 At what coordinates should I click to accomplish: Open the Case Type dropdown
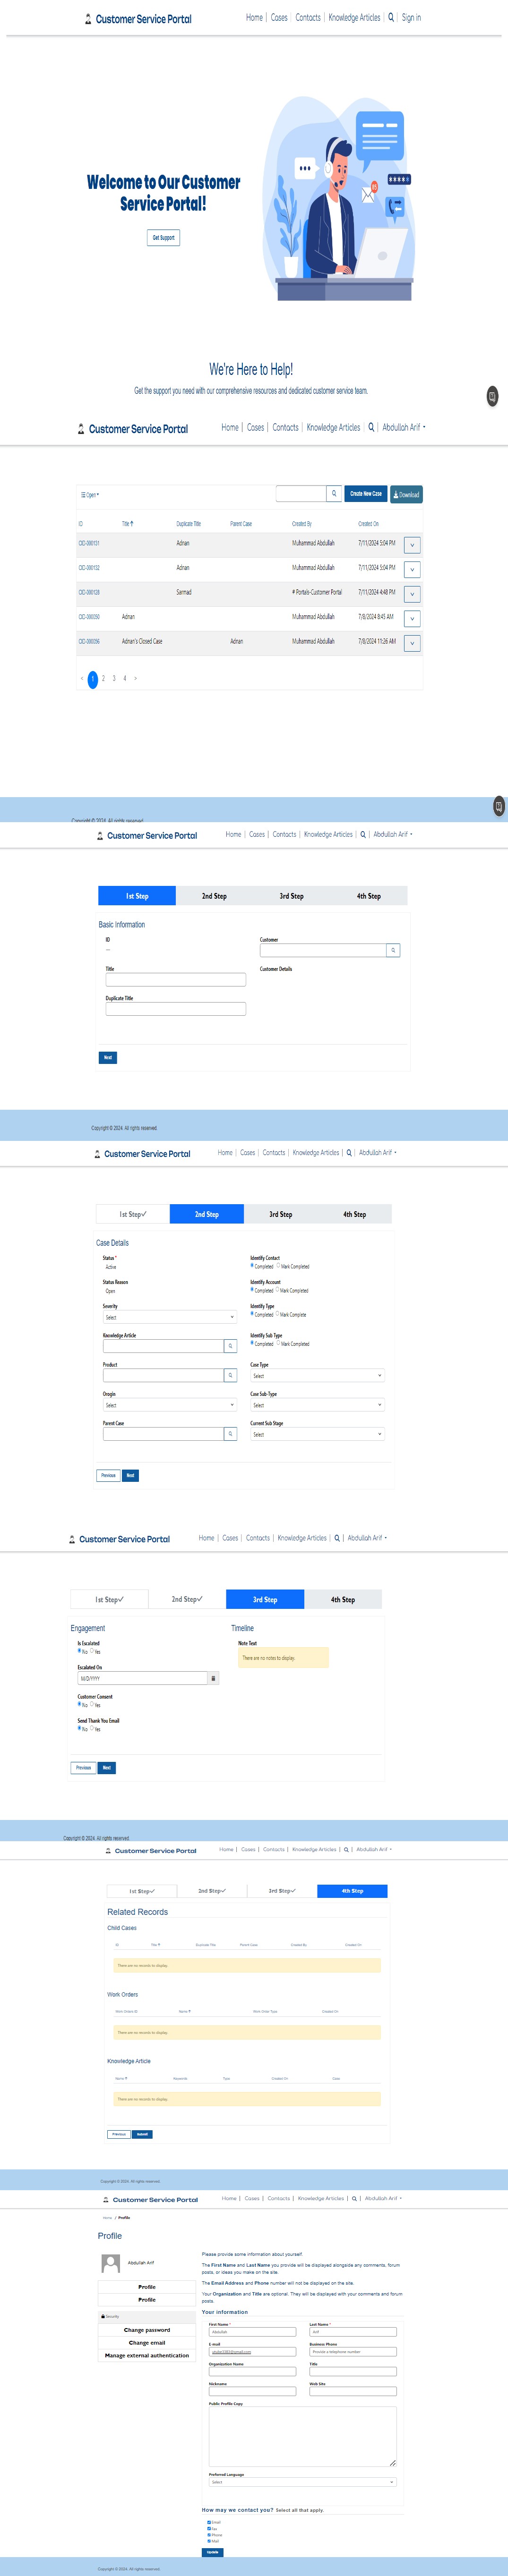(x=317, y=1376)
